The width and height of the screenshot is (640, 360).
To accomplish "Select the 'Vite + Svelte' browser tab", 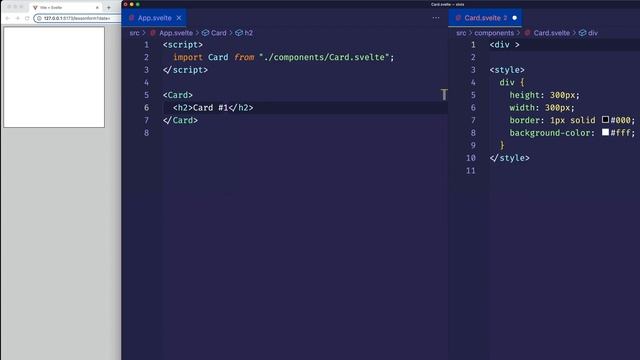I will pyautogui.click(x=65, y=7).
